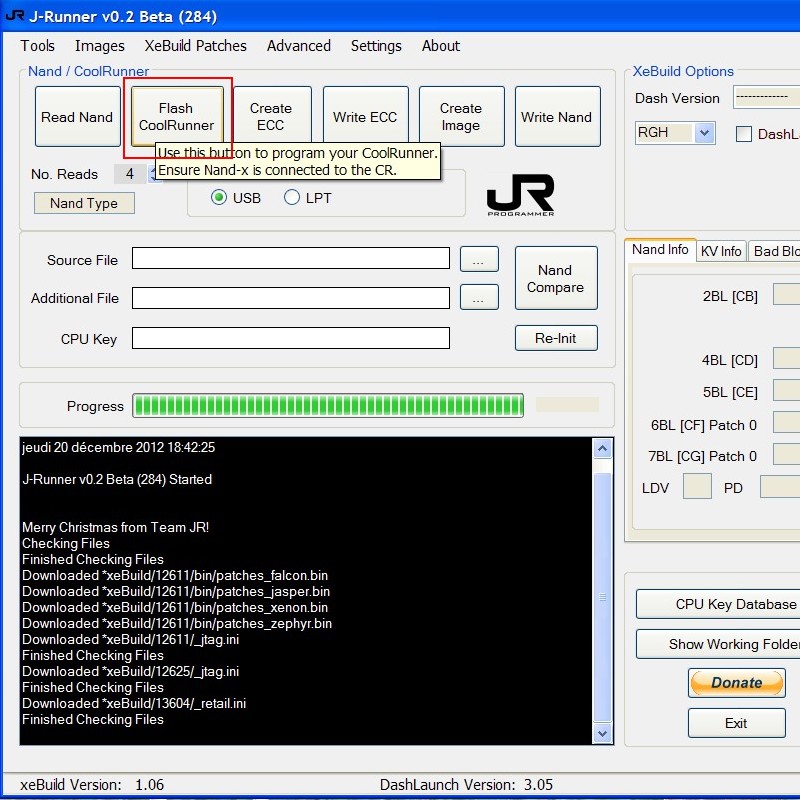This screenshot has height=800, width=800.
Task: Open the Settings menu
Action: (376, 46)
